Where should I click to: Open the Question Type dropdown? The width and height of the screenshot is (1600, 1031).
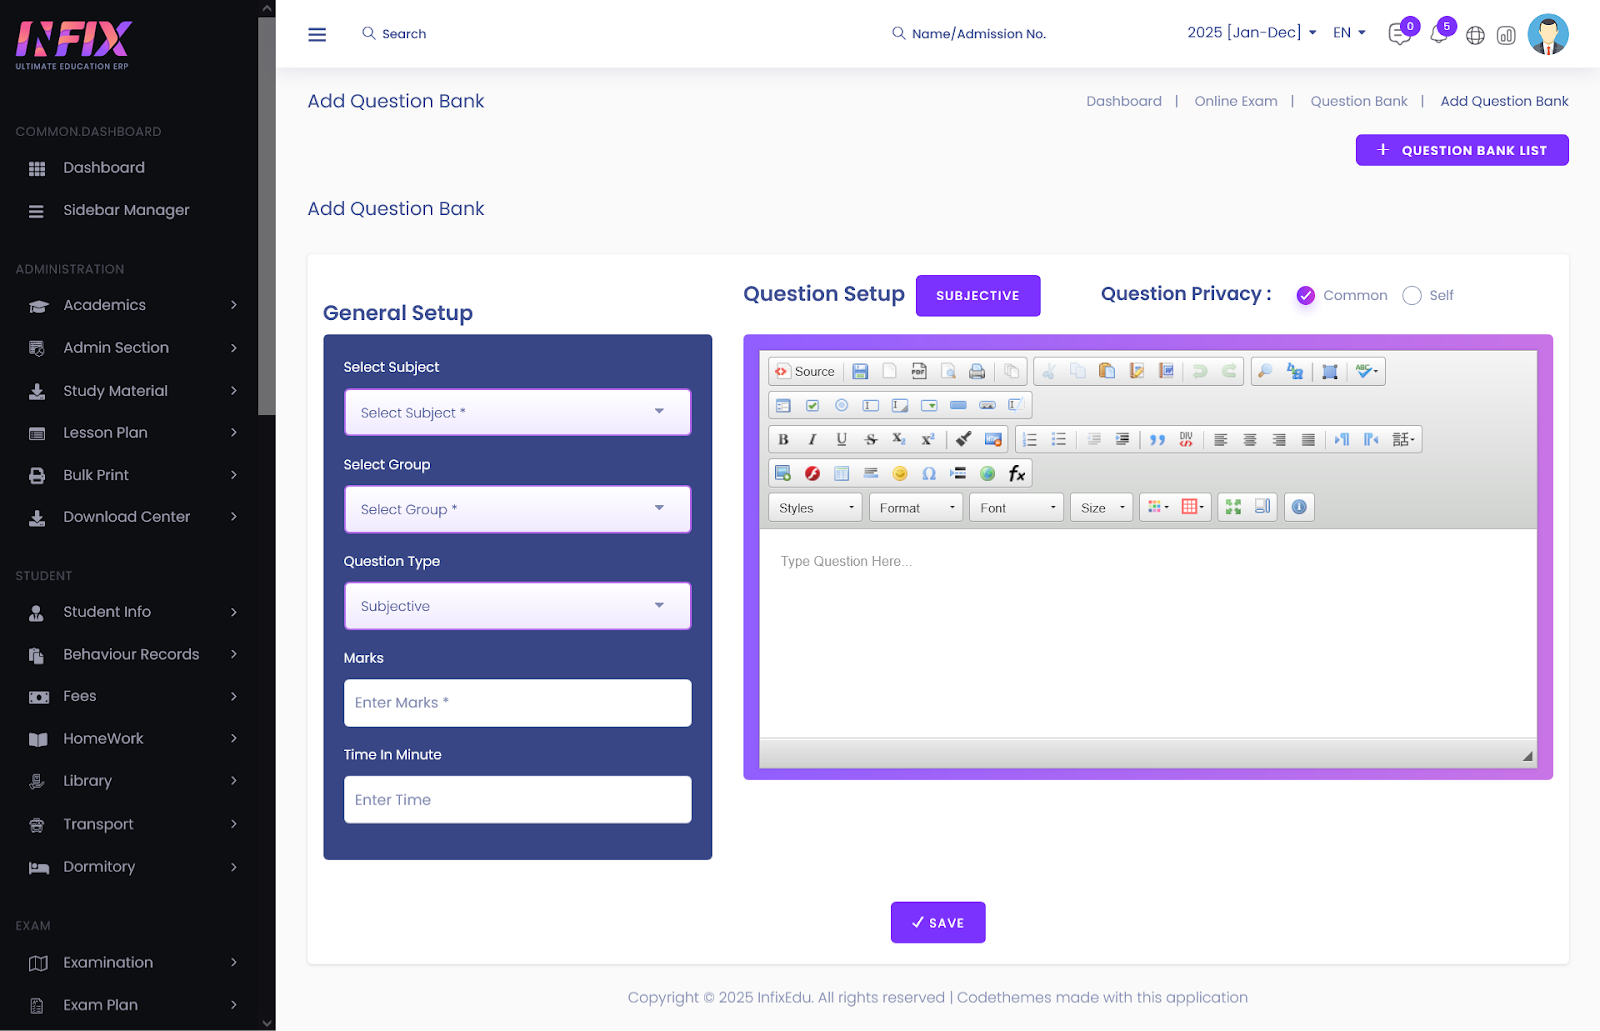[x=517, y=607]
